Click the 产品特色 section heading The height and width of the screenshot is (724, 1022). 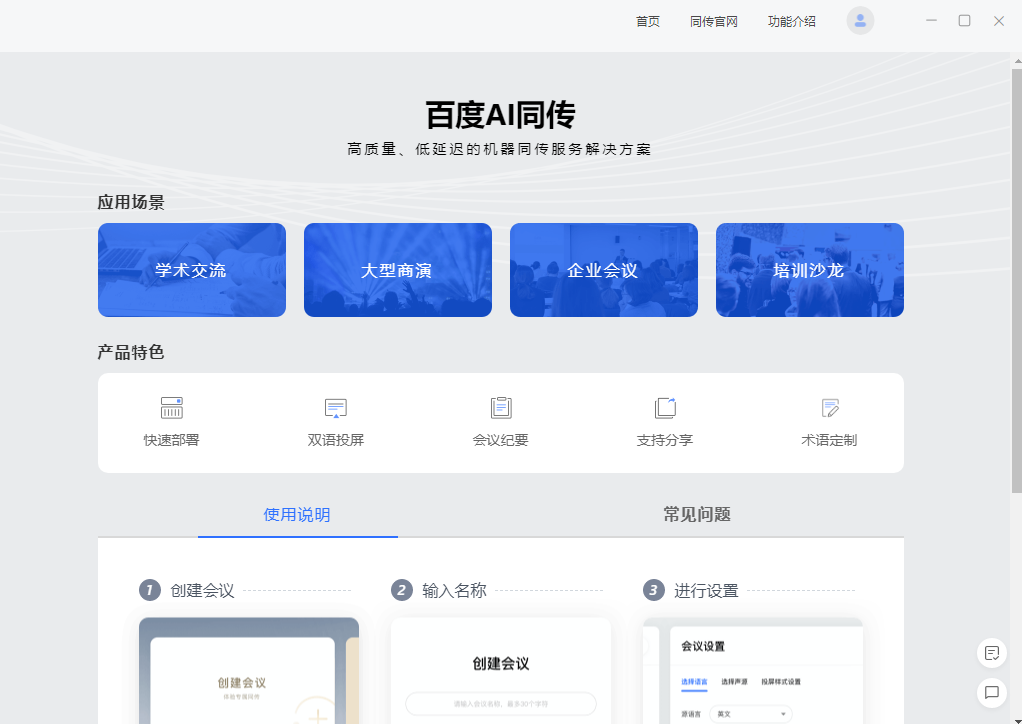point(130,353)
